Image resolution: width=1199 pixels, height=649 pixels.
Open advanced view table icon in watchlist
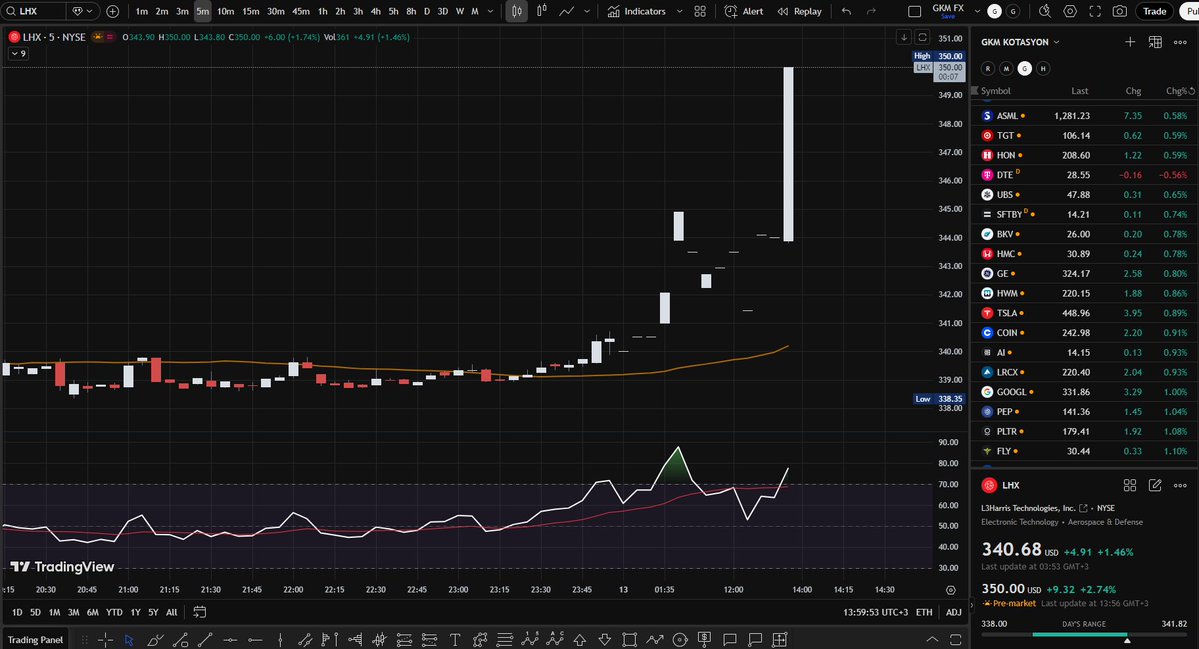[x=1155, y=42]
